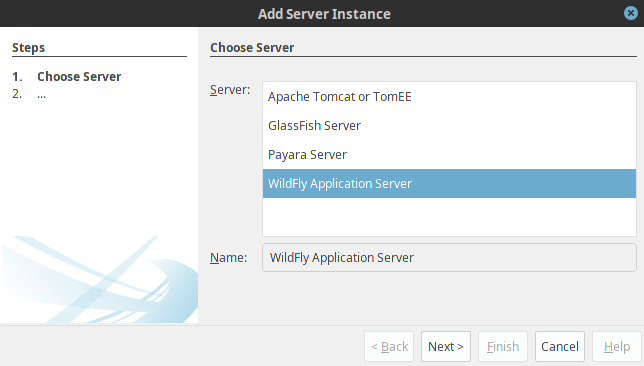Close the Add Server Instance dialog

point(631,13)
